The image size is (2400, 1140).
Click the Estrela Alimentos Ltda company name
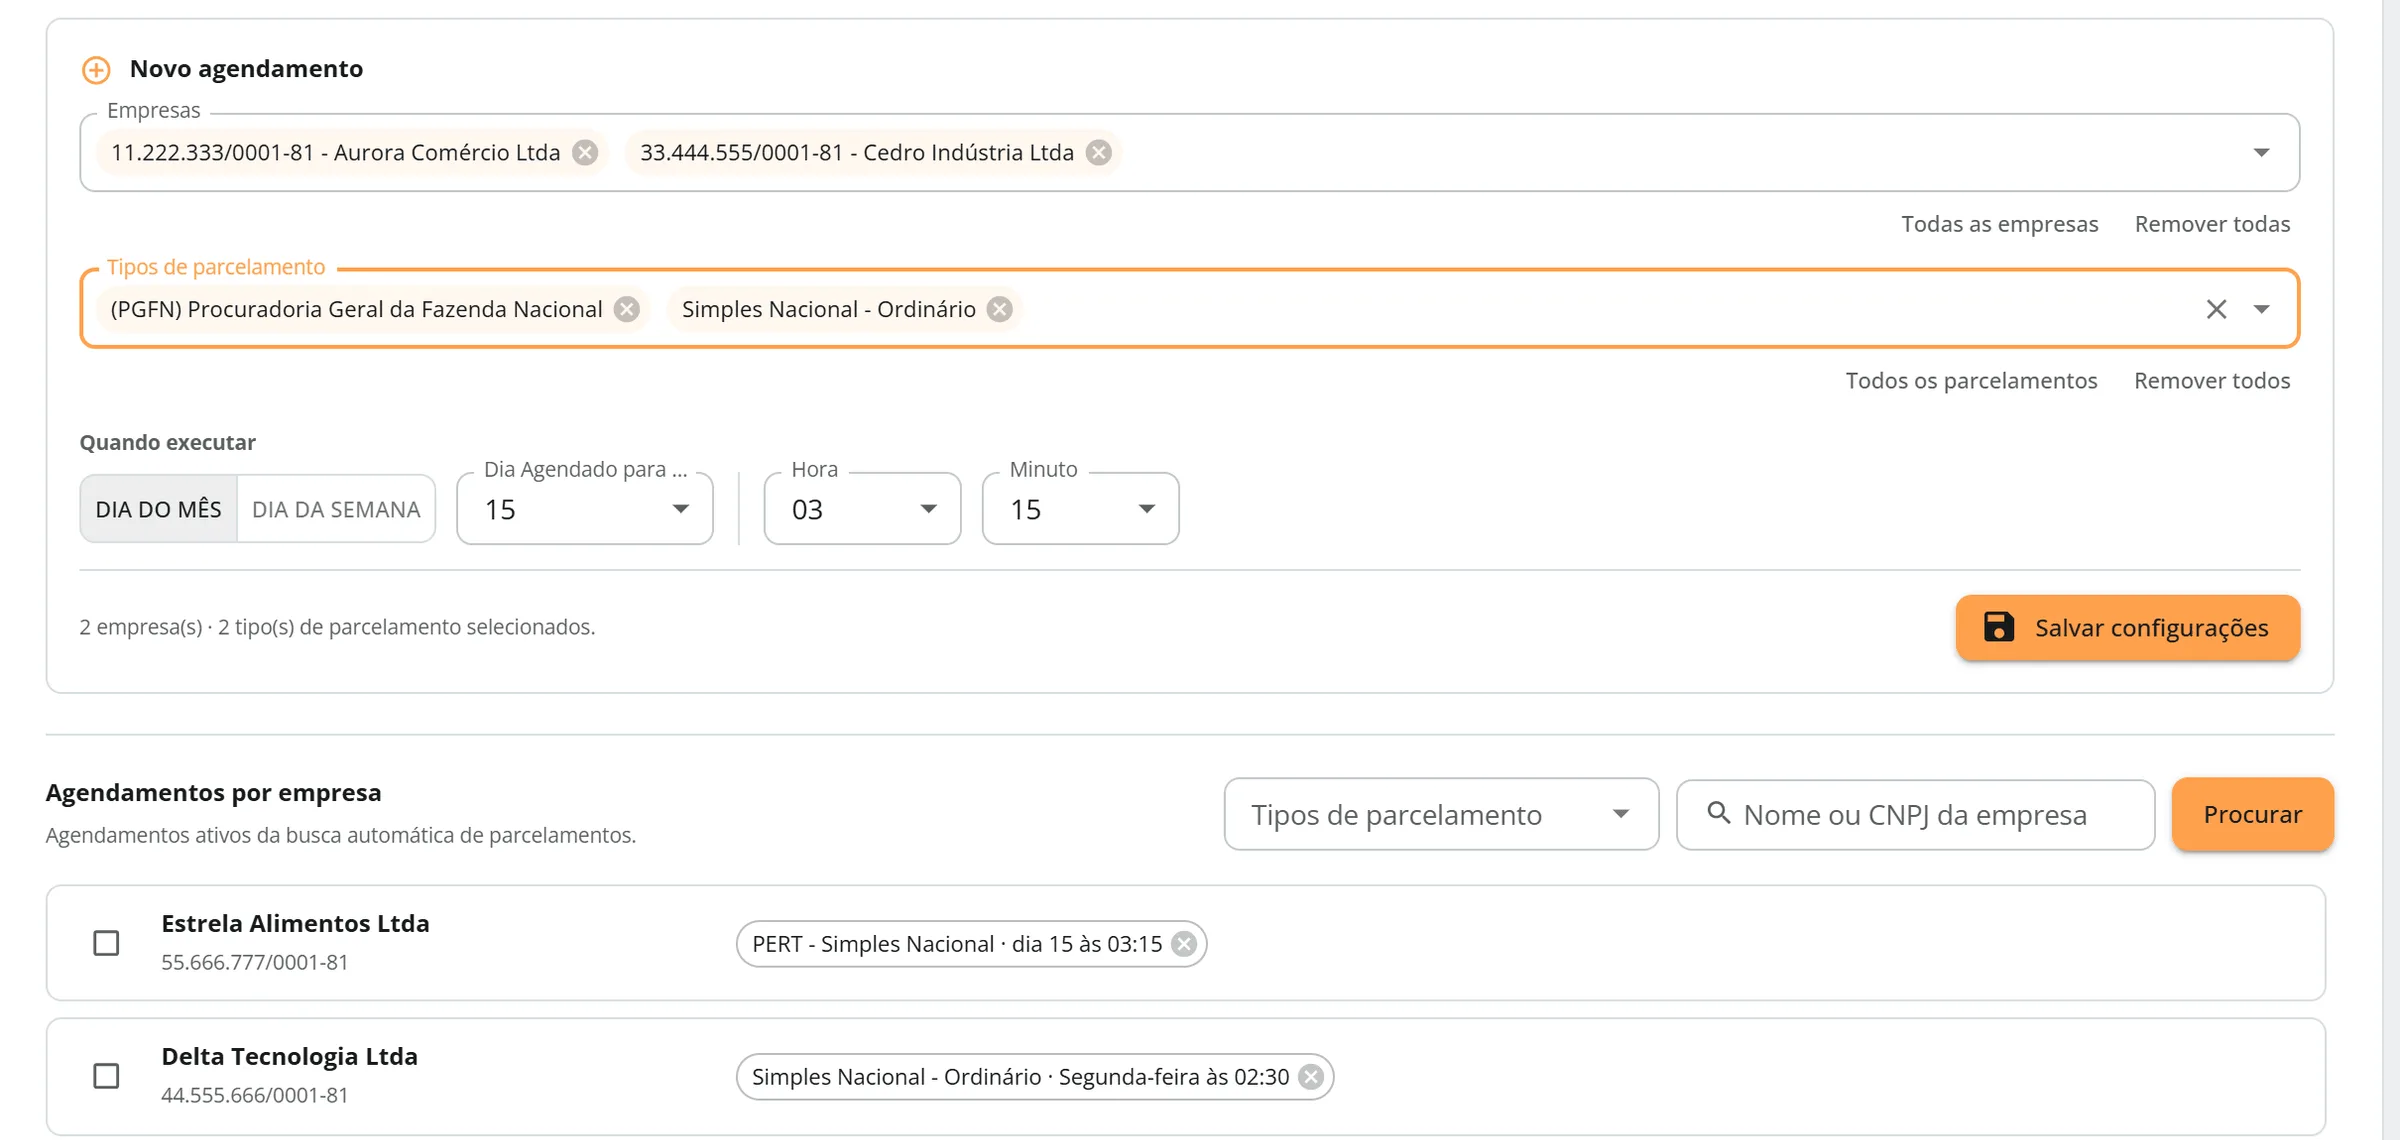[296, 923]
